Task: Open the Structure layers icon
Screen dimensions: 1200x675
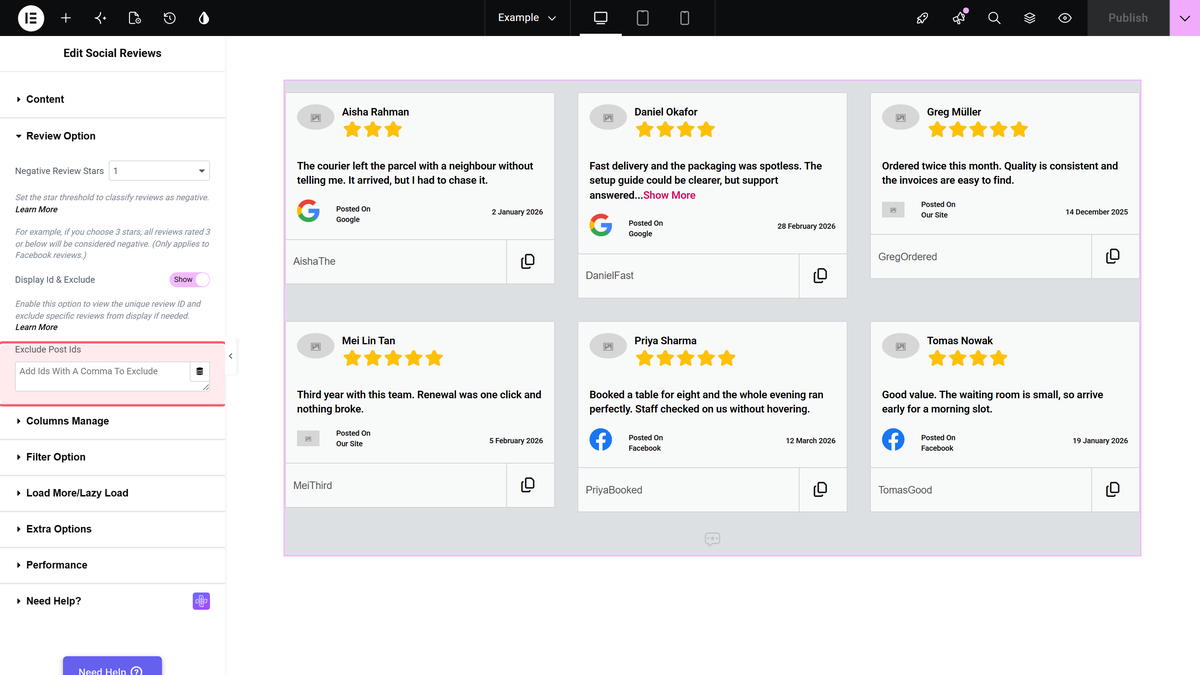Action: click(1030, 18)
